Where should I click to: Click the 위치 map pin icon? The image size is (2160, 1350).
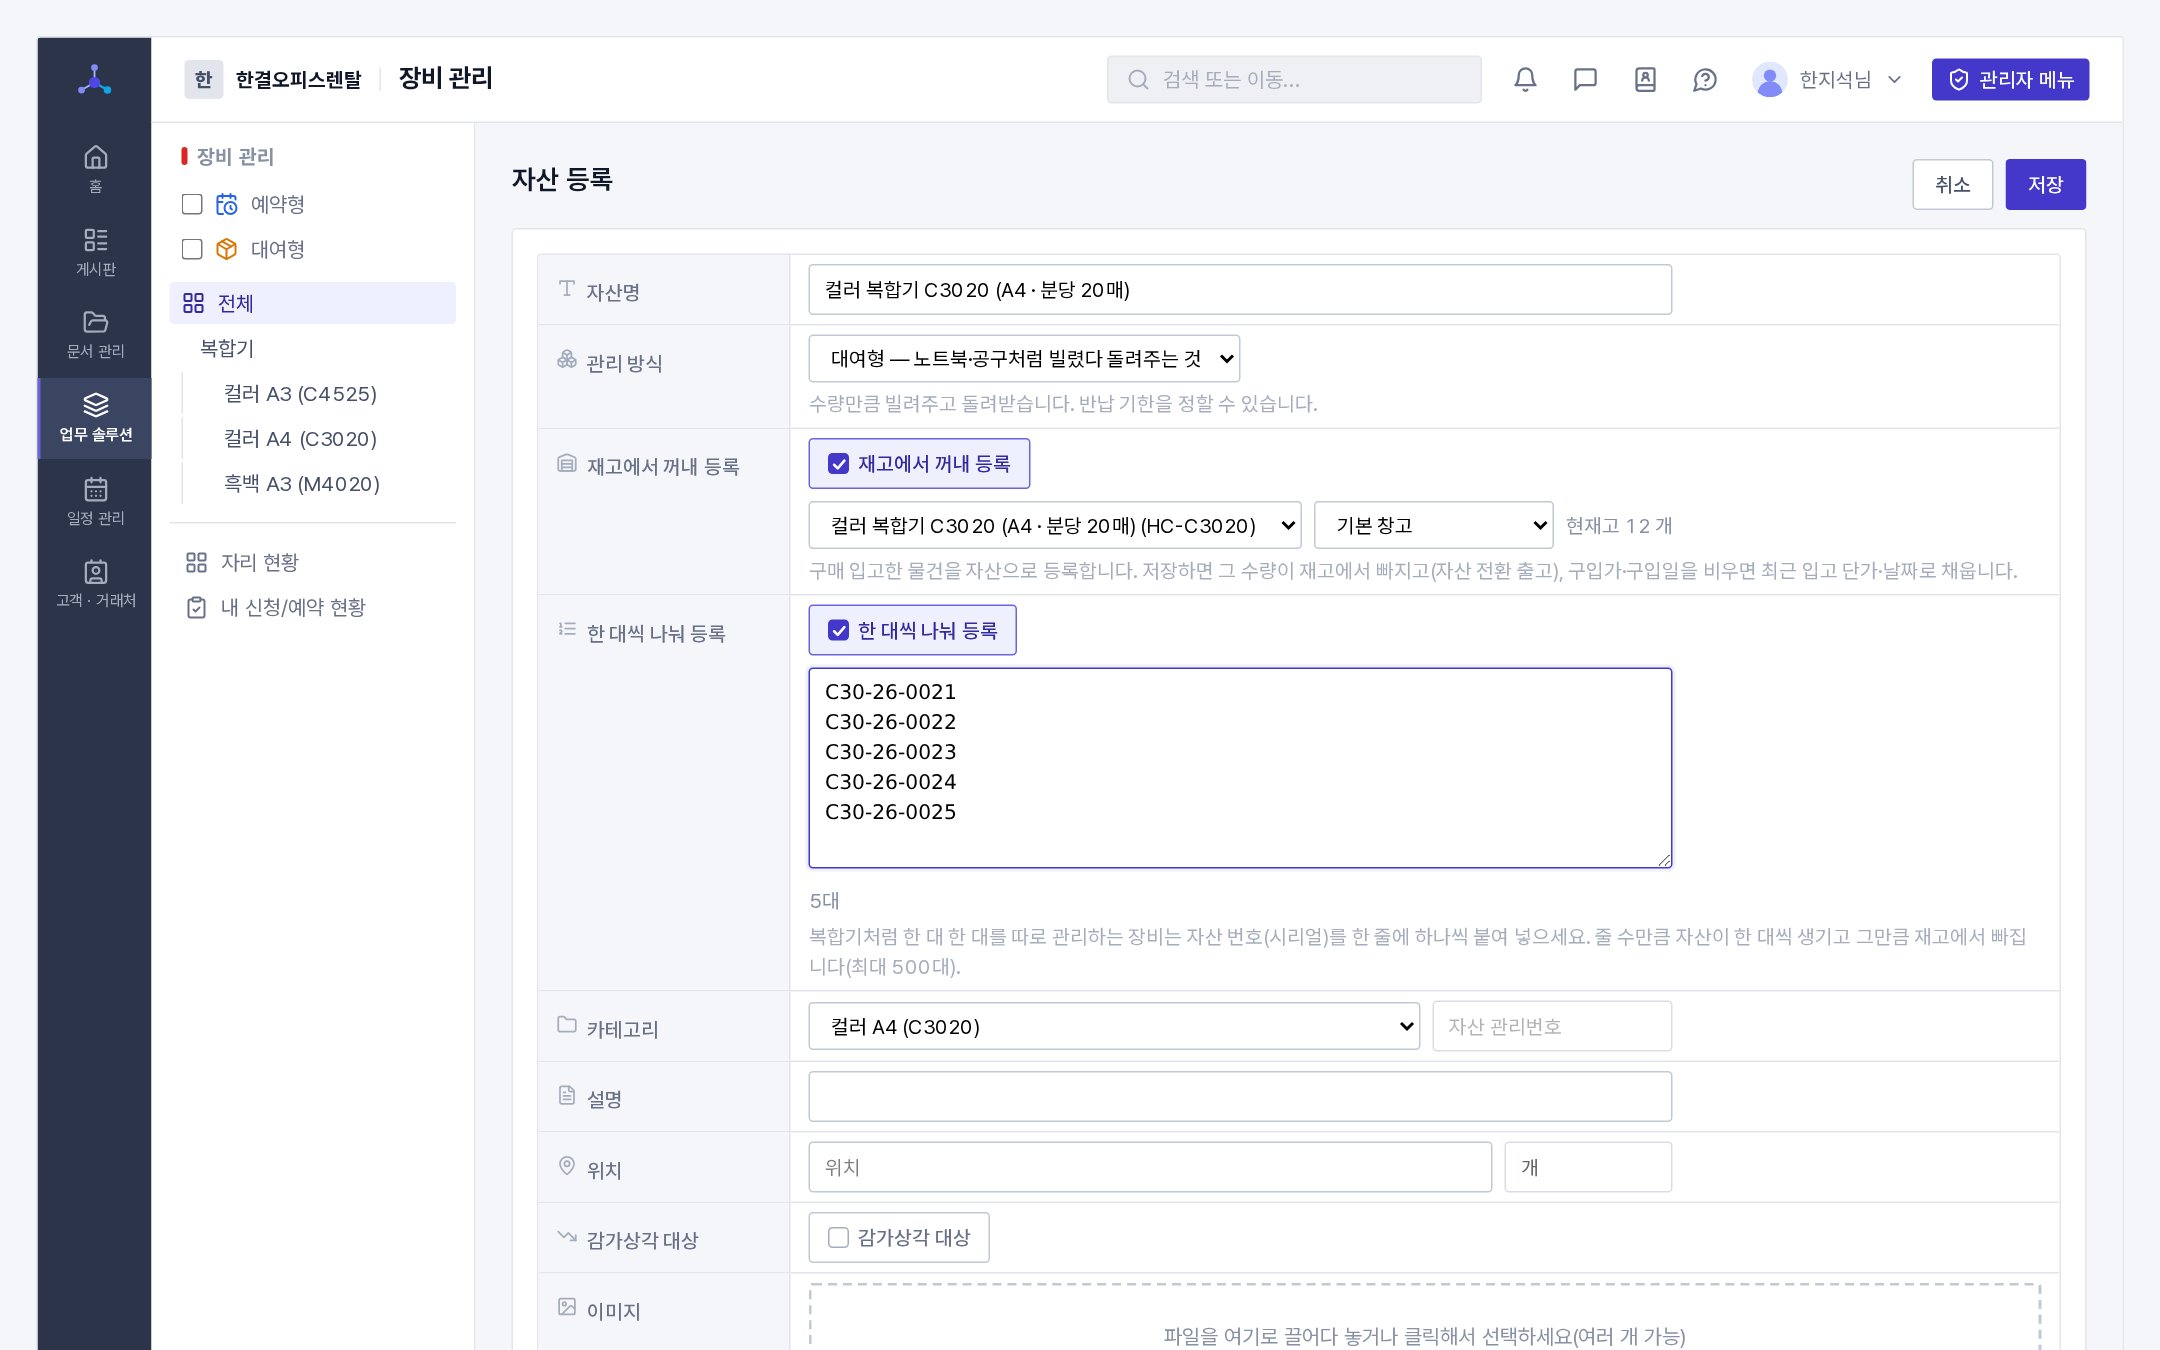coord(567,1166)
